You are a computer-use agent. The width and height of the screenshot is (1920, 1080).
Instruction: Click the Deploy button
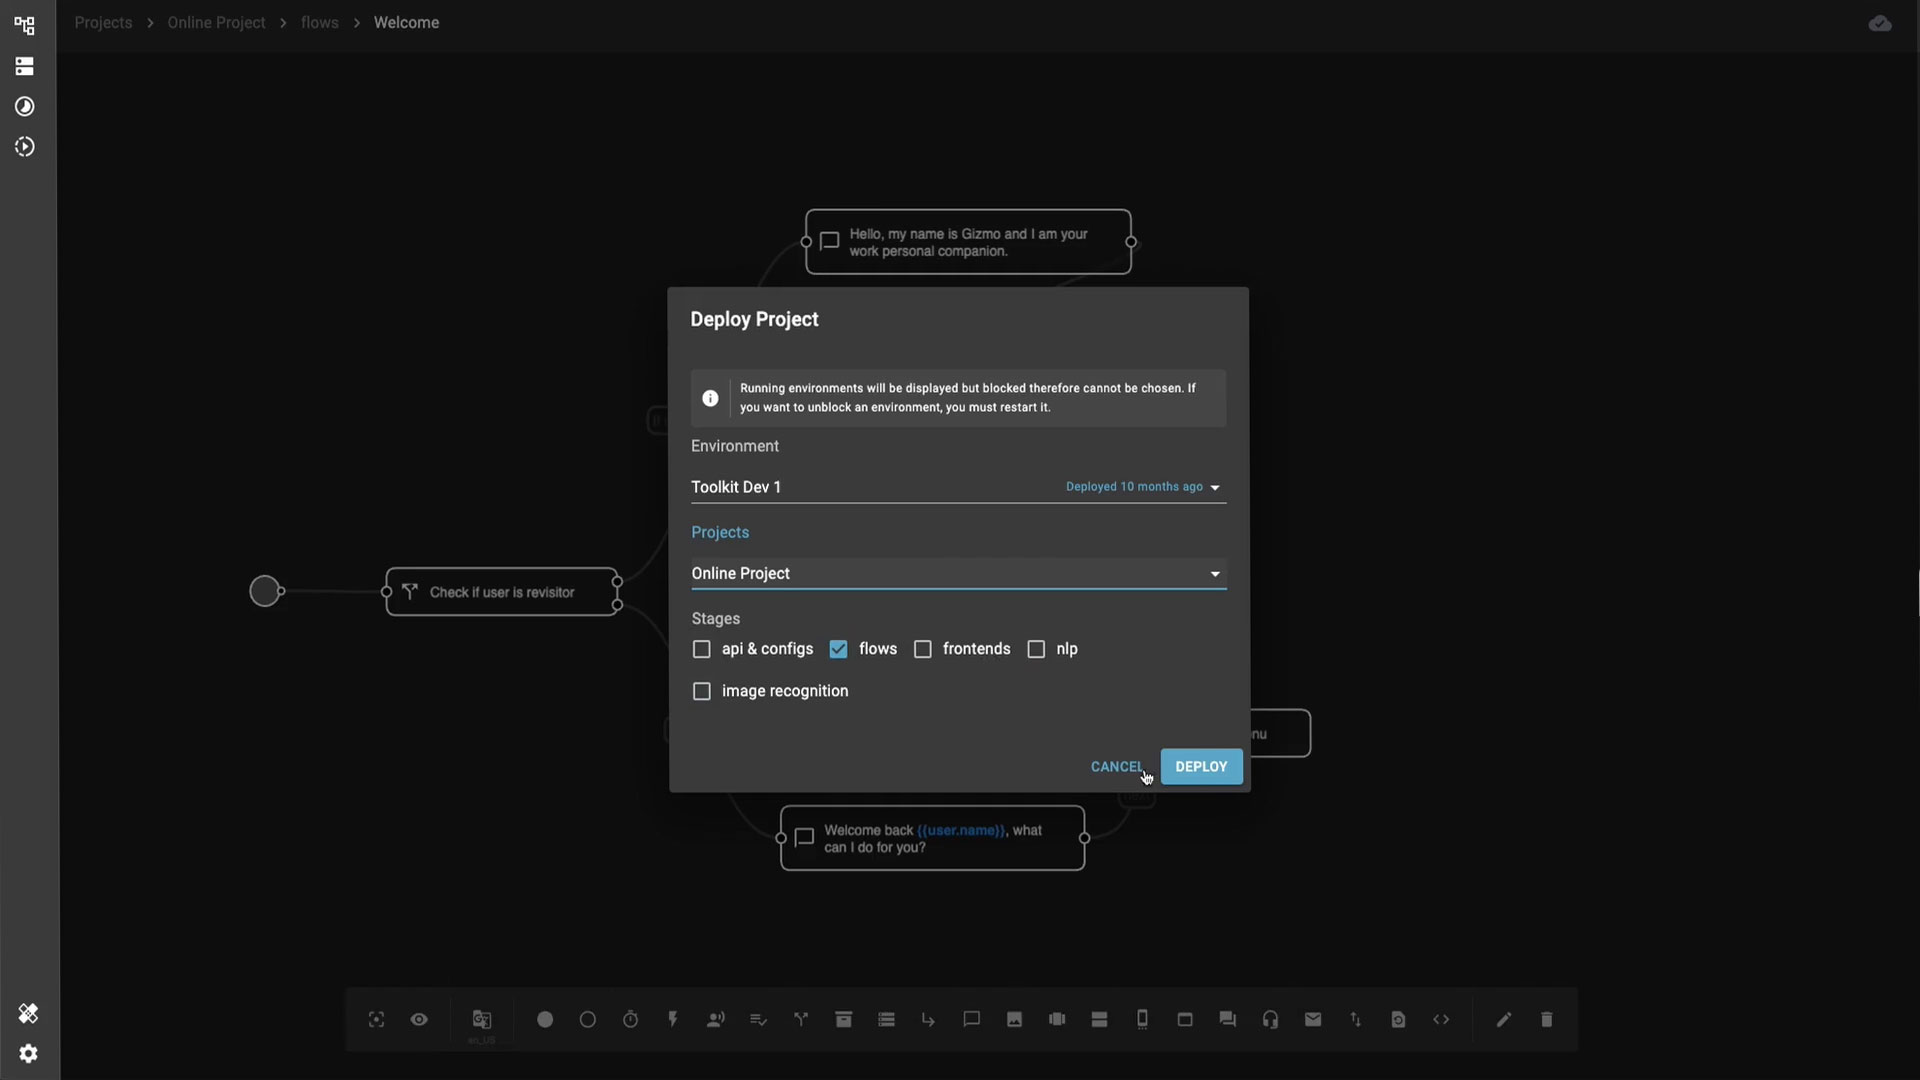[x=1201, y=767]
